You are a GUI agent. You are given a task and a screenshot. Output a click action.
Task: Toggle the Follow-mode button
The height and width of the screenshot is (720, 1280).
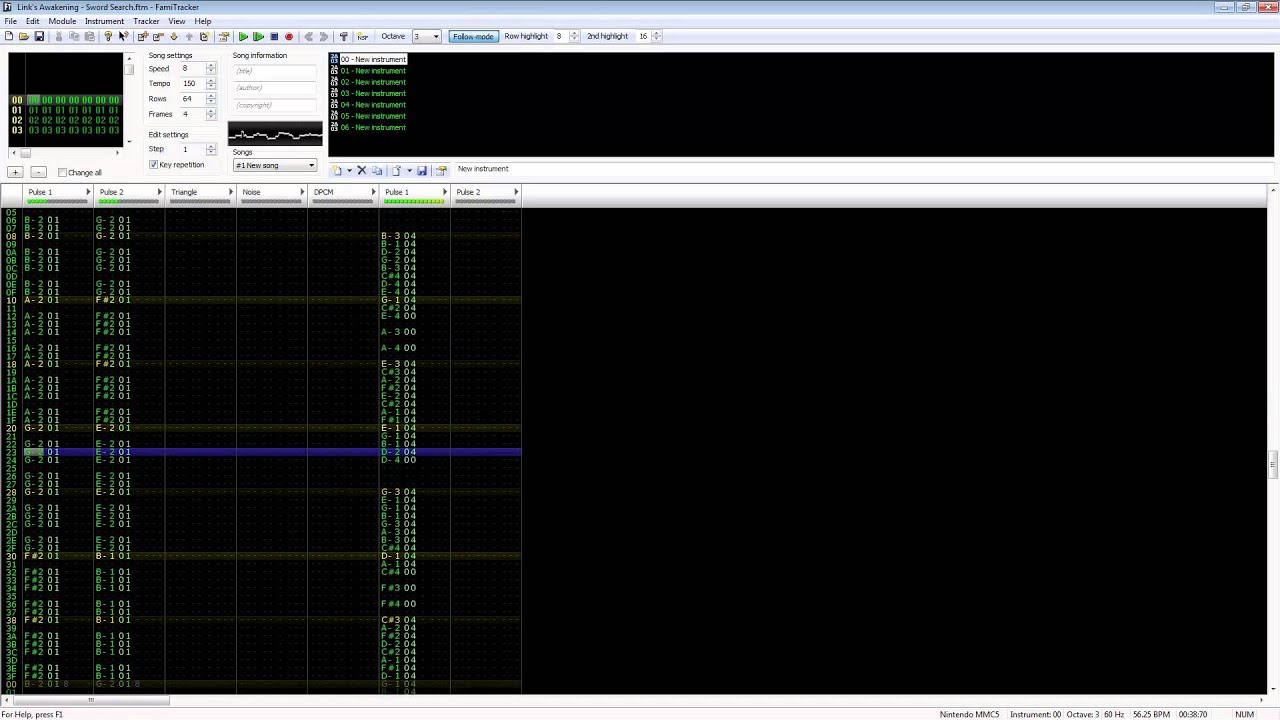pyautogui.click(x=473, y=36)
